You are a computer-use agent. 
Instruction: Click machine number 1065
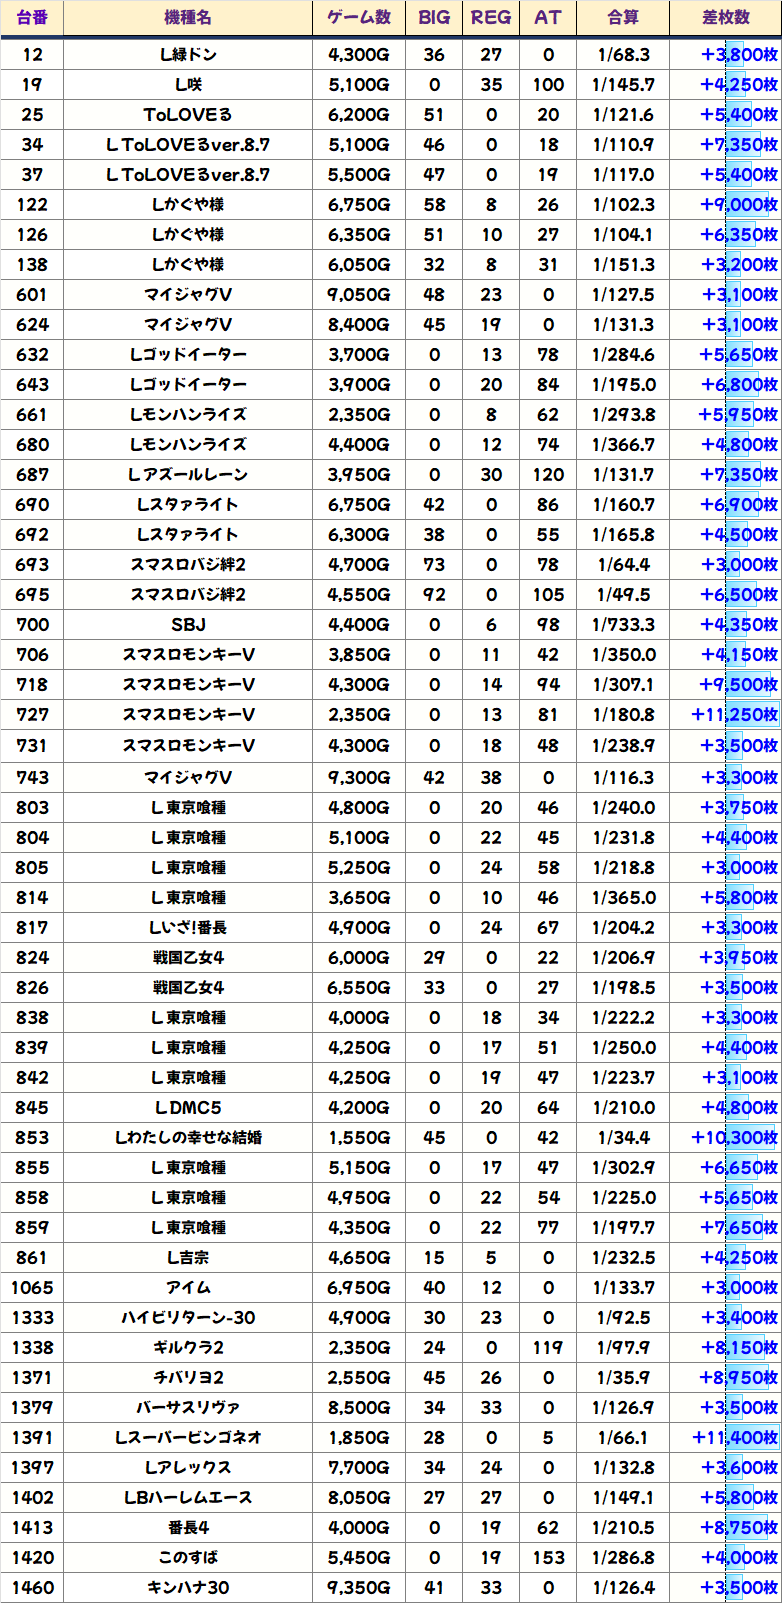(x=32, y=1287)
